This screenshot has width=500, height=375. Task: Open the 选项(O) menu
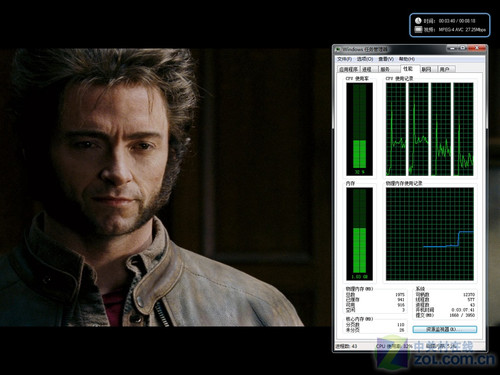(365, 59)
